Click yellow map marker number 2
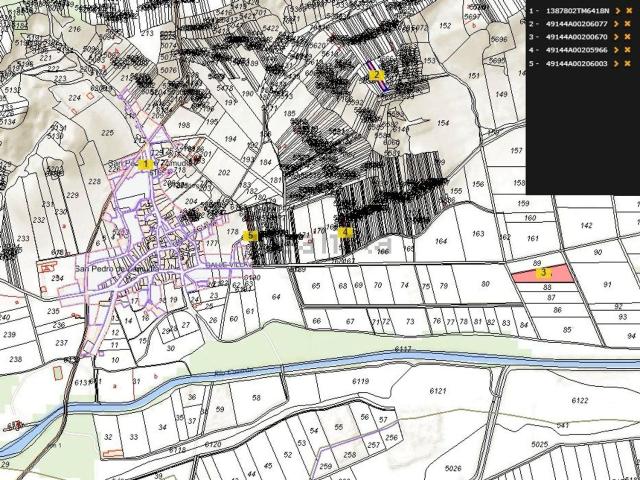 pos(376,75)
